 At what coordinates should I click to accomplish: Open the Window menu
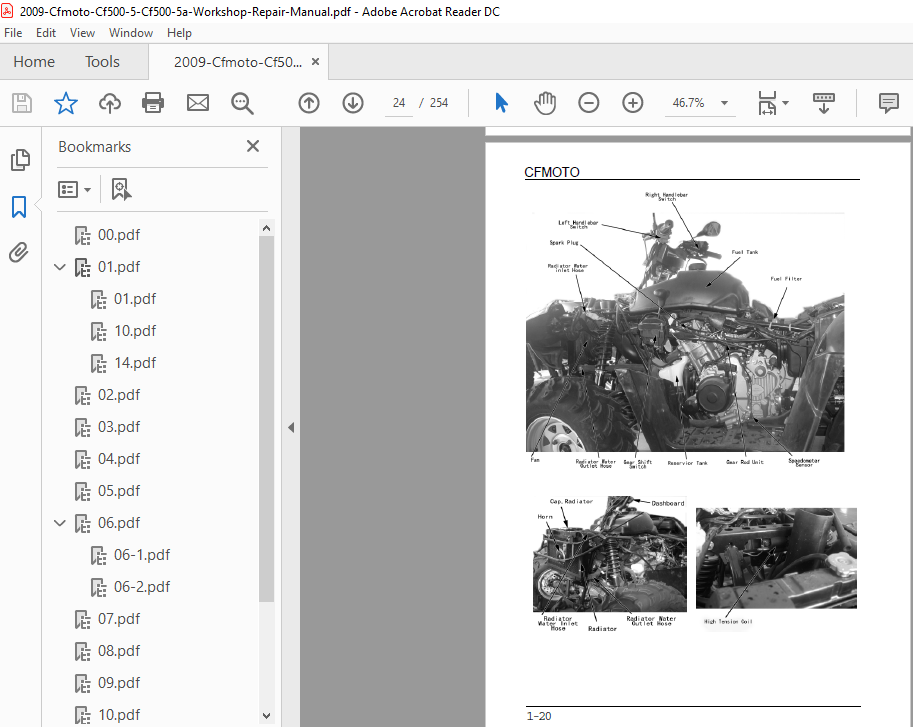(130, 33)
